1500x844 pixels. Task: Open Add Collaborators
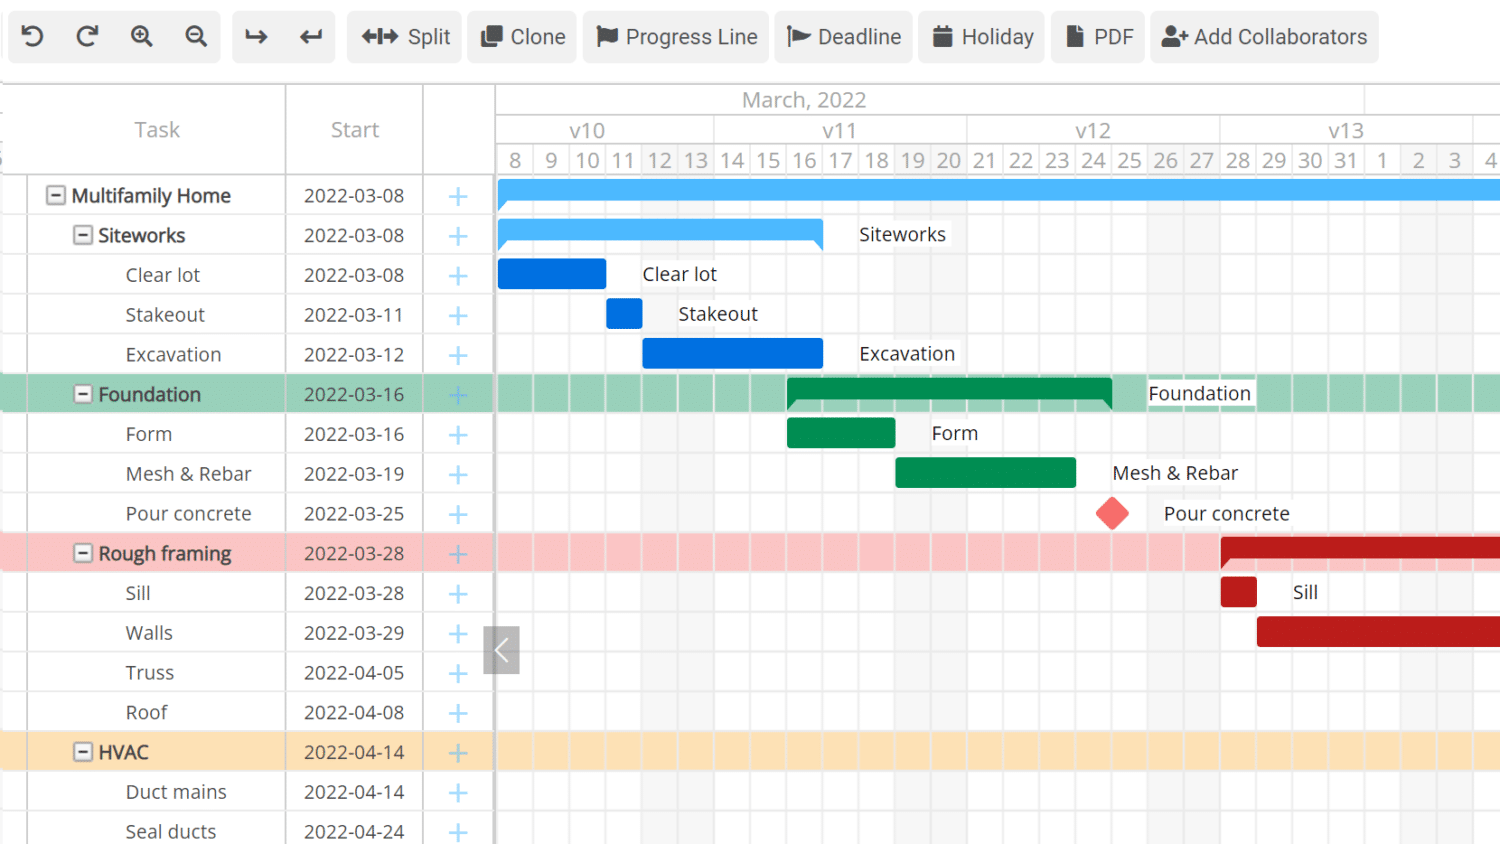1264,37
